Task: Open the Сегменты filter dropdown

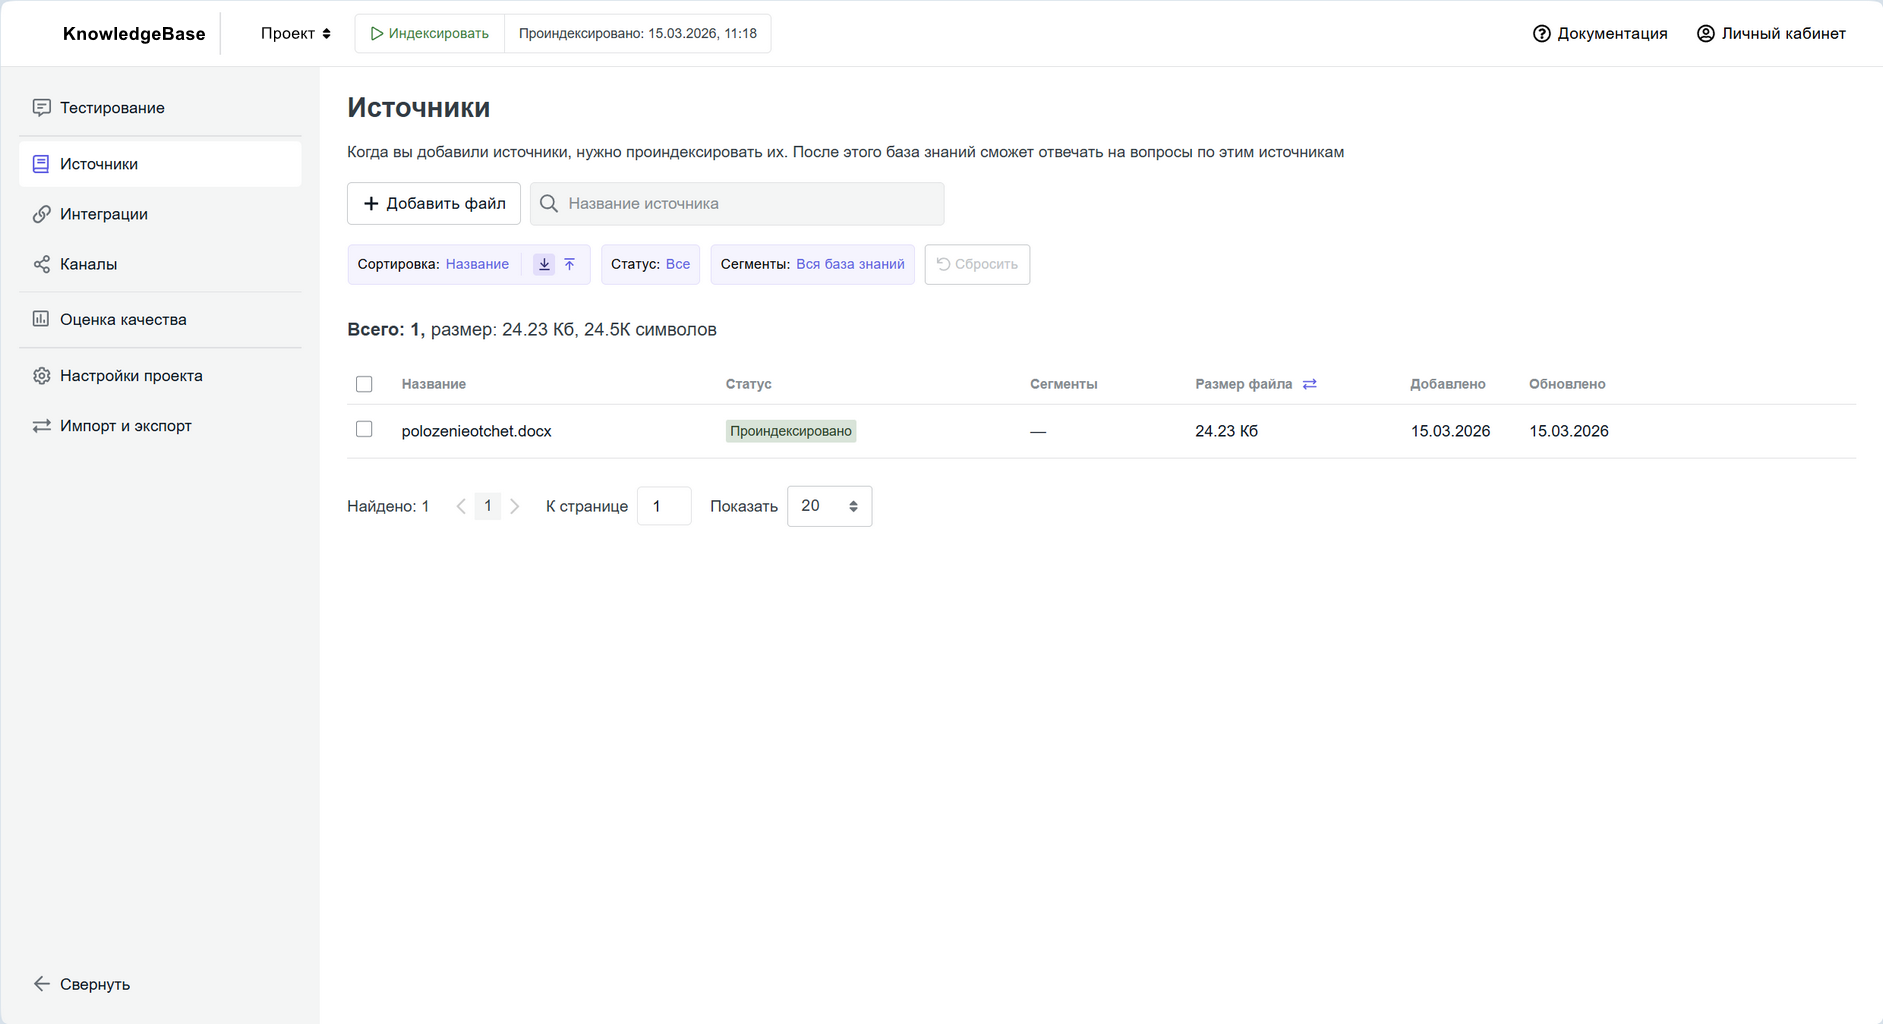Action: click(812, 264)
